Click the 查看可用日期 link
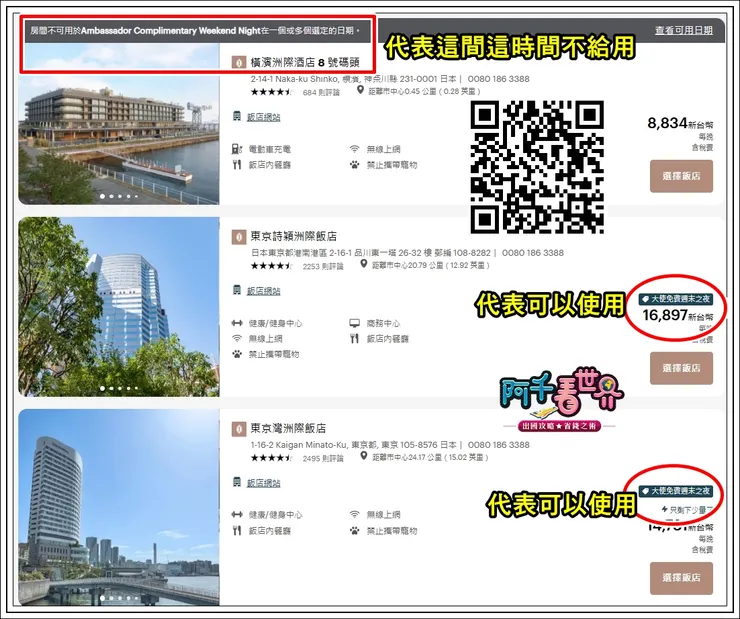 pyautogui.click(x=683, y=30)
